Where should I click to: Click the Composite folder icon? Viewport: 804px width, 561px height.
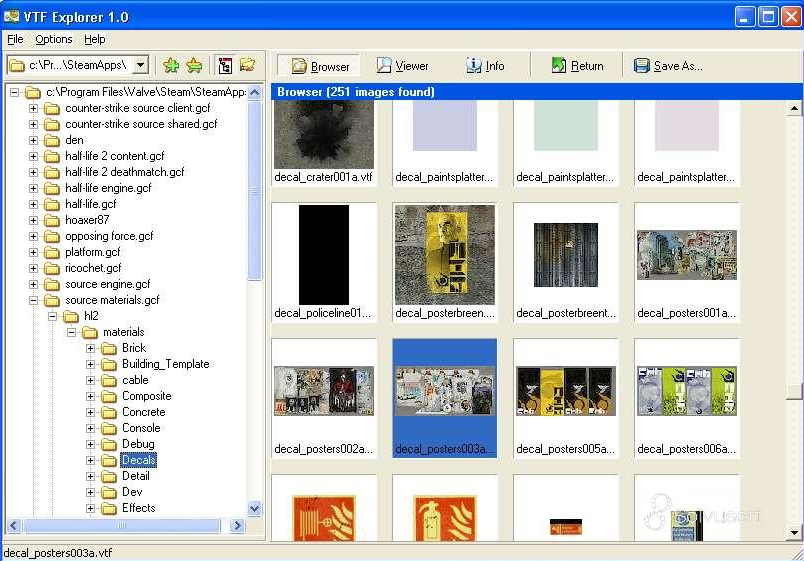pos(109,396)
